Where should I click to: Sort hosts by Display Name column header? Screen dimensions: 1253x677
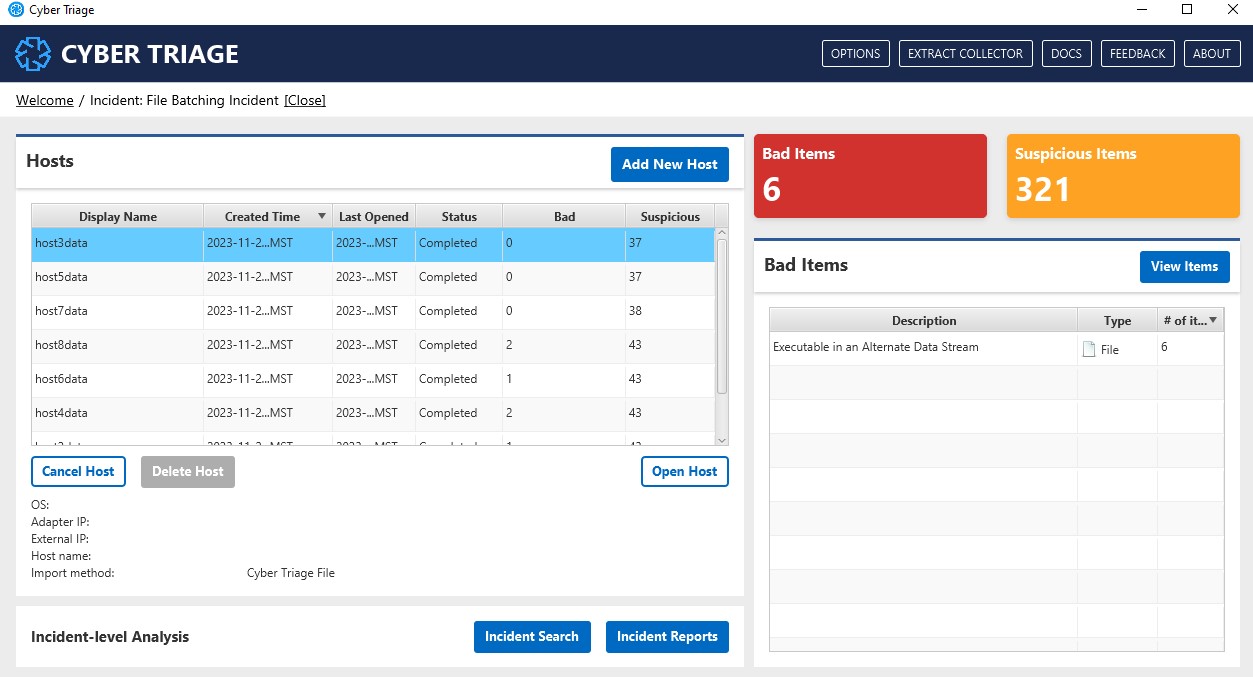(118, 216)
